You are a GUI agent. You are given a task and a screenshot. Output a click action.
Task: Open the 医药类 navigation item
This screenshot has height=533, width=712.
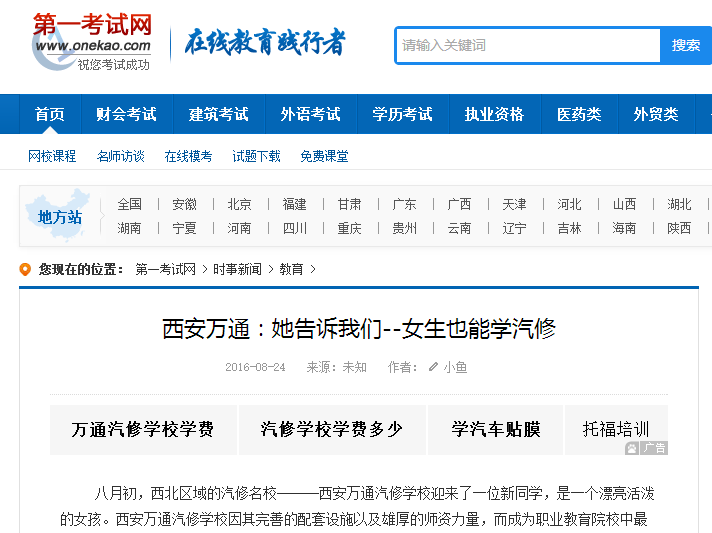pyautogui.click(x=579, y=114)
